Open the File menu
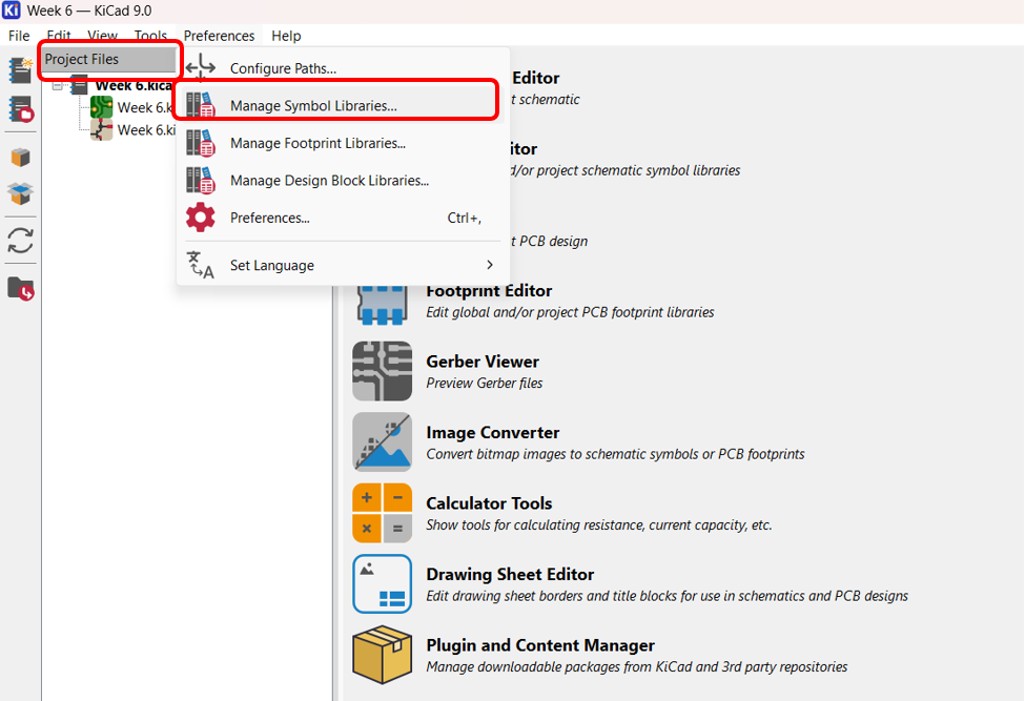The image size is (1025, 701). tap(19, 35)
